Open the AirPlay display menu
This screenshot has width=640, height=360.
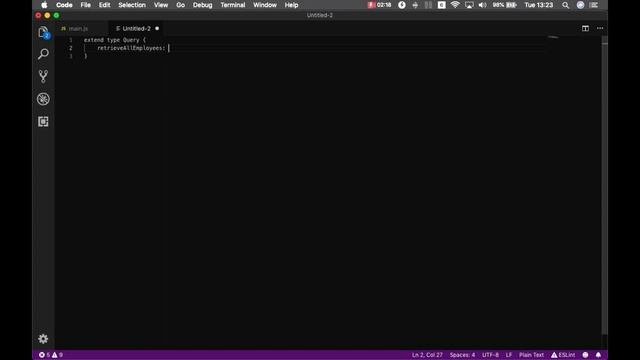tap(469, 5)
